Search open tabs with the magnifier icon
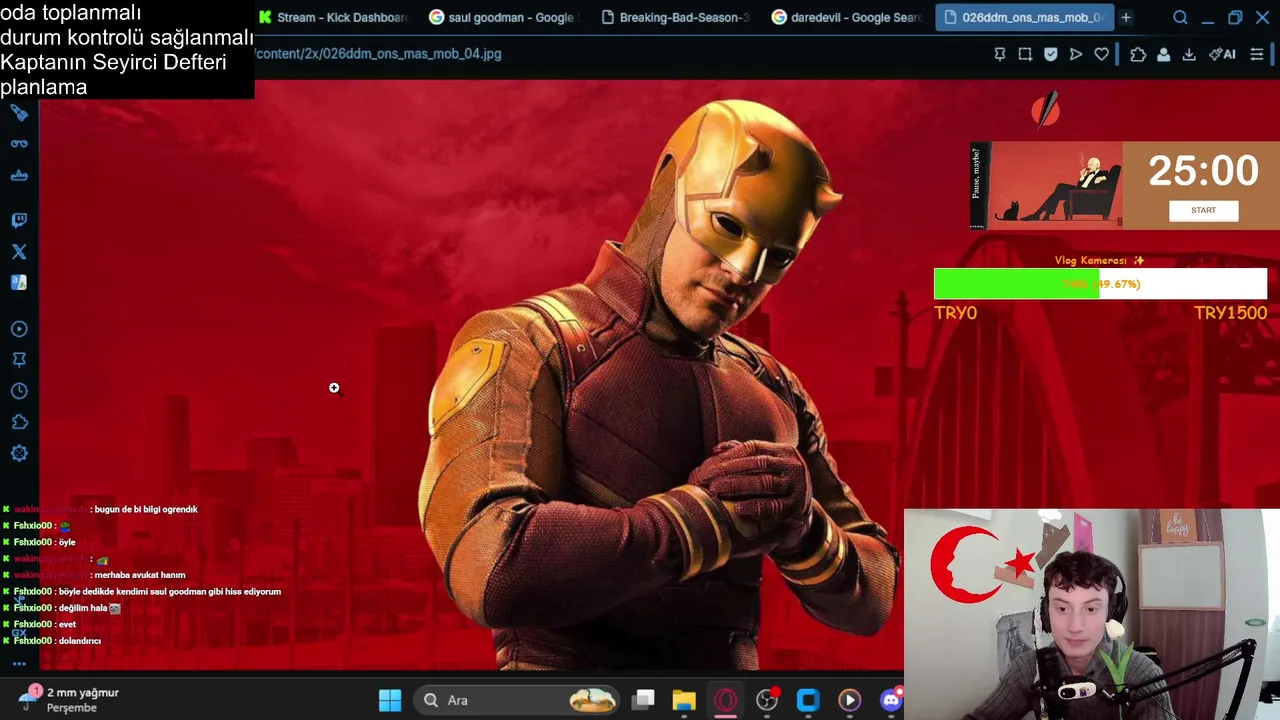 [1180, 17]
